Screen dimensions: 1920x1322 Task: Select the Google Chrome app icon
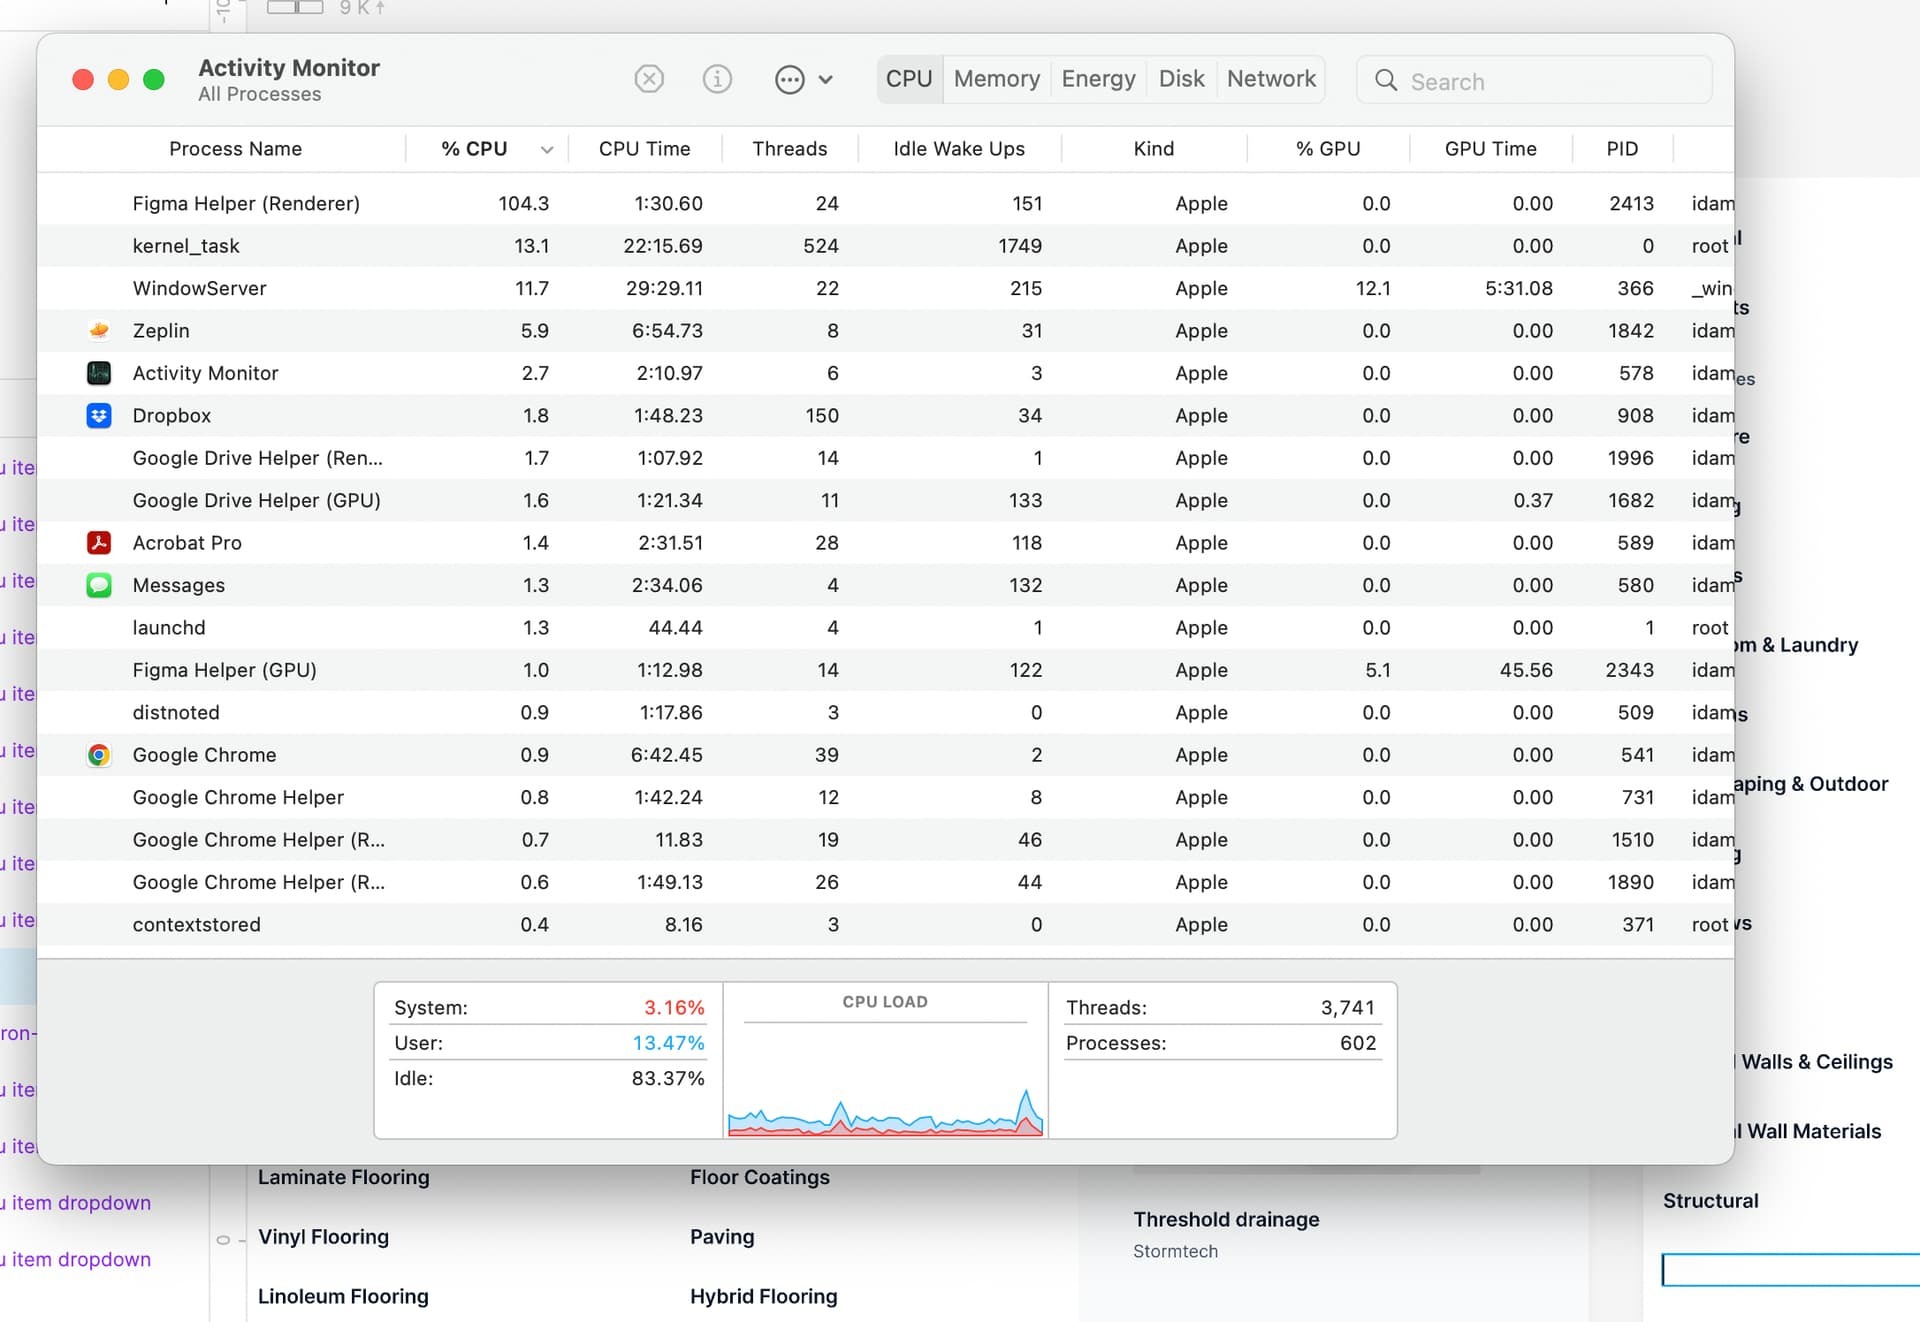[98, 755]
